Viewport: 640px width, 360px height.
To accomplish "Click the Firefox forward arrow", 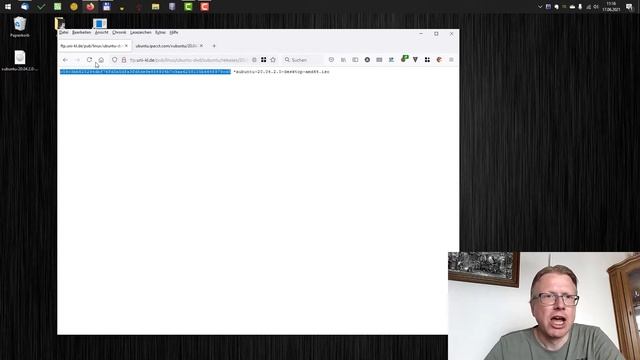I will (77, 60).
